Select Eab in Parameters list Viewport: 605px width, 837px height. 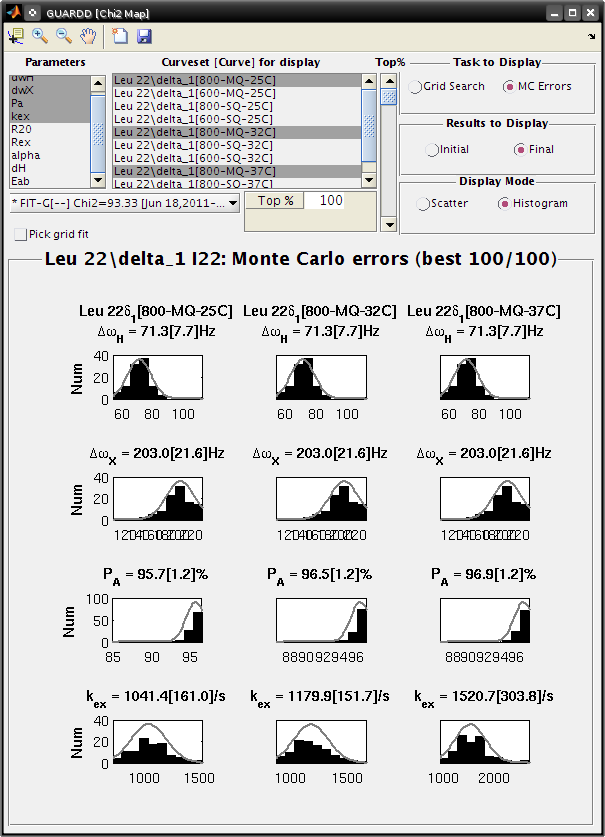coord(50,181)
